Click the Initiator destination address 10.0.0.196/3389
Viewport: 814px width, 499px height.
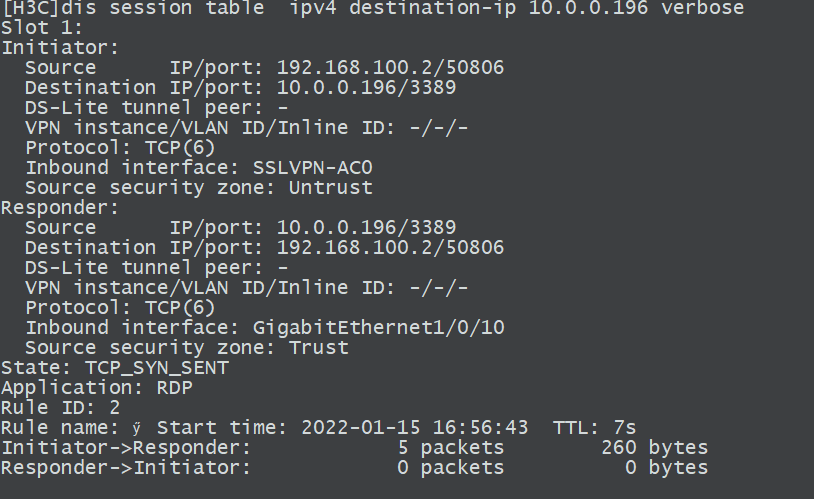pos(366,88)
